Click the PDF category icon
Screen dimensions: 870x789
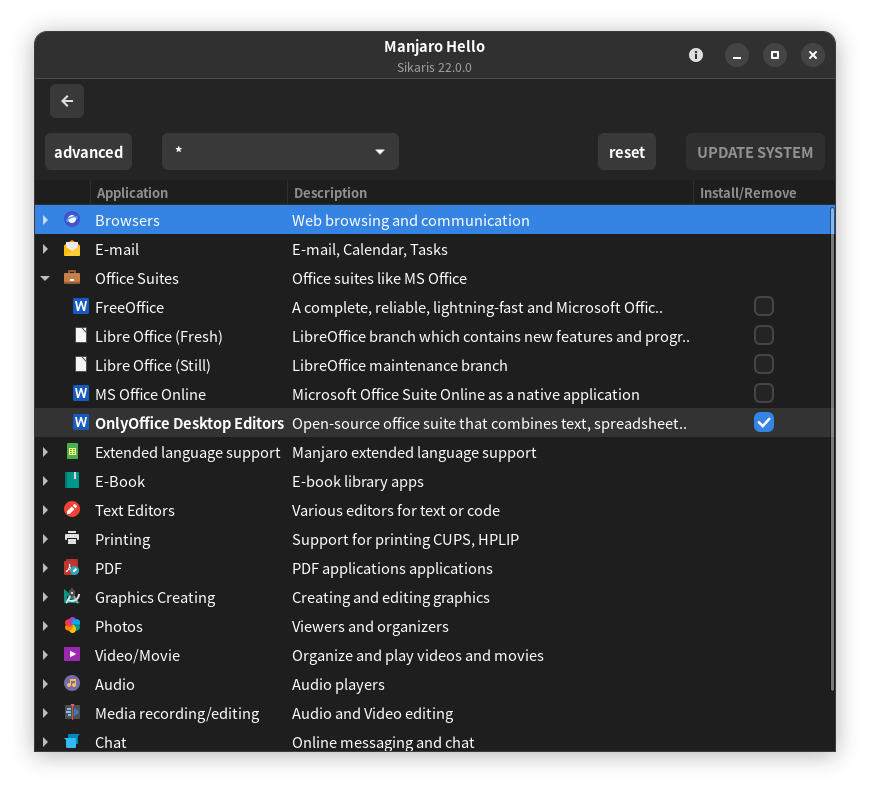[72, 567]
